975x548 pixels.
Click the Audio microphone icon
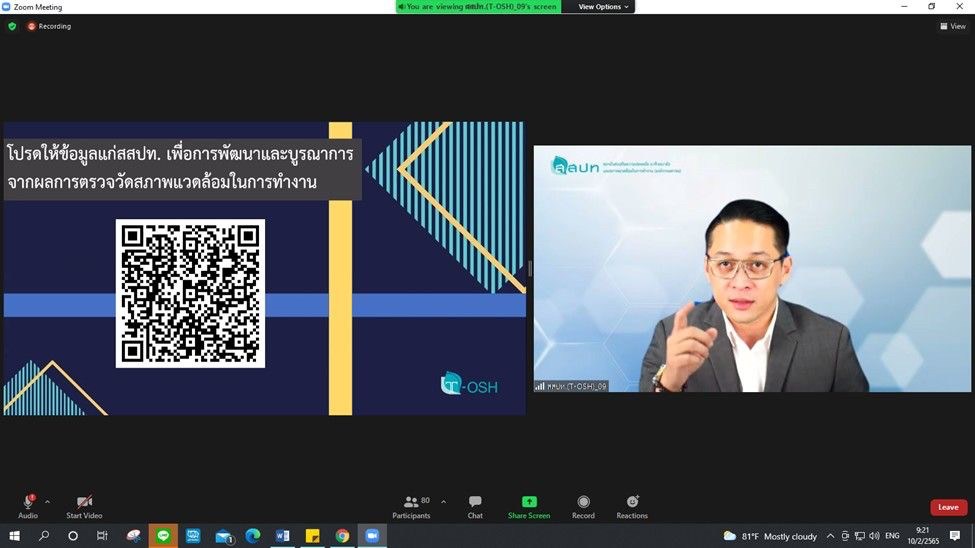29,501
